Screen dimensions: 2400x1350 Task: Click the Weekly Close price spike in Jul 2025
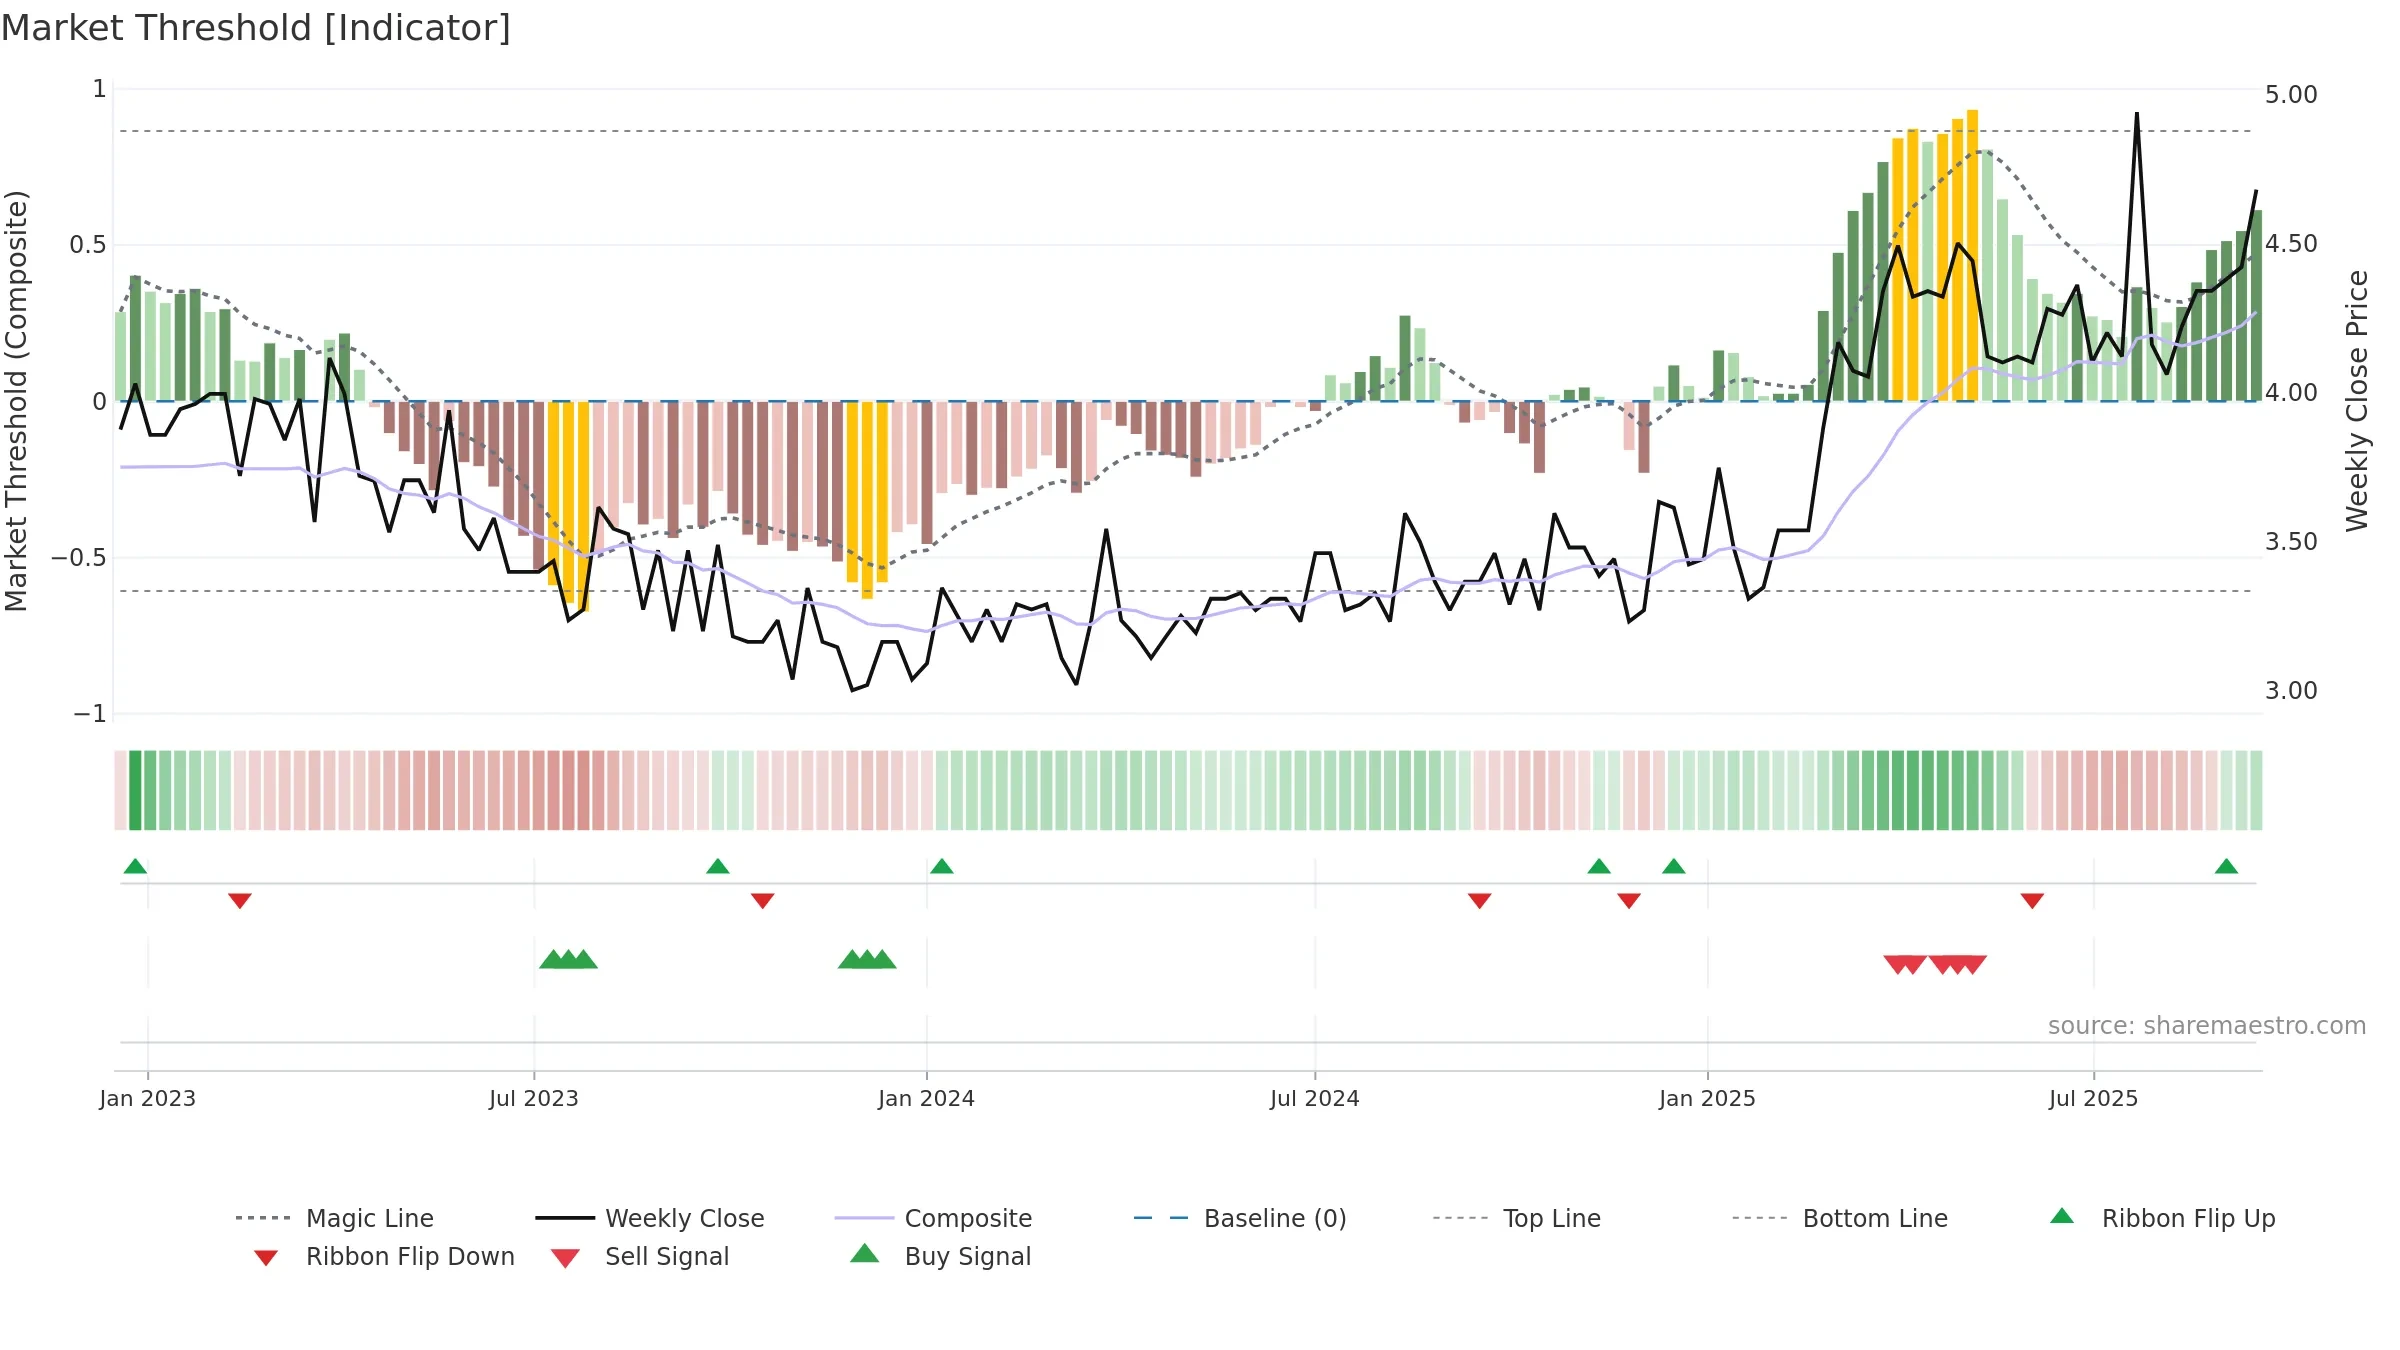tap(2137, 115)
